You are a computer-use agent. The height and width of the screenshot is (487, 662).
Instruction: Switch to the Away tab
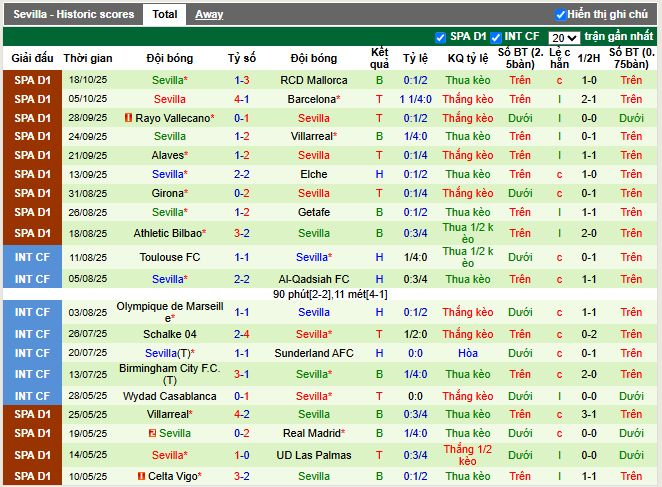point(209,15)
